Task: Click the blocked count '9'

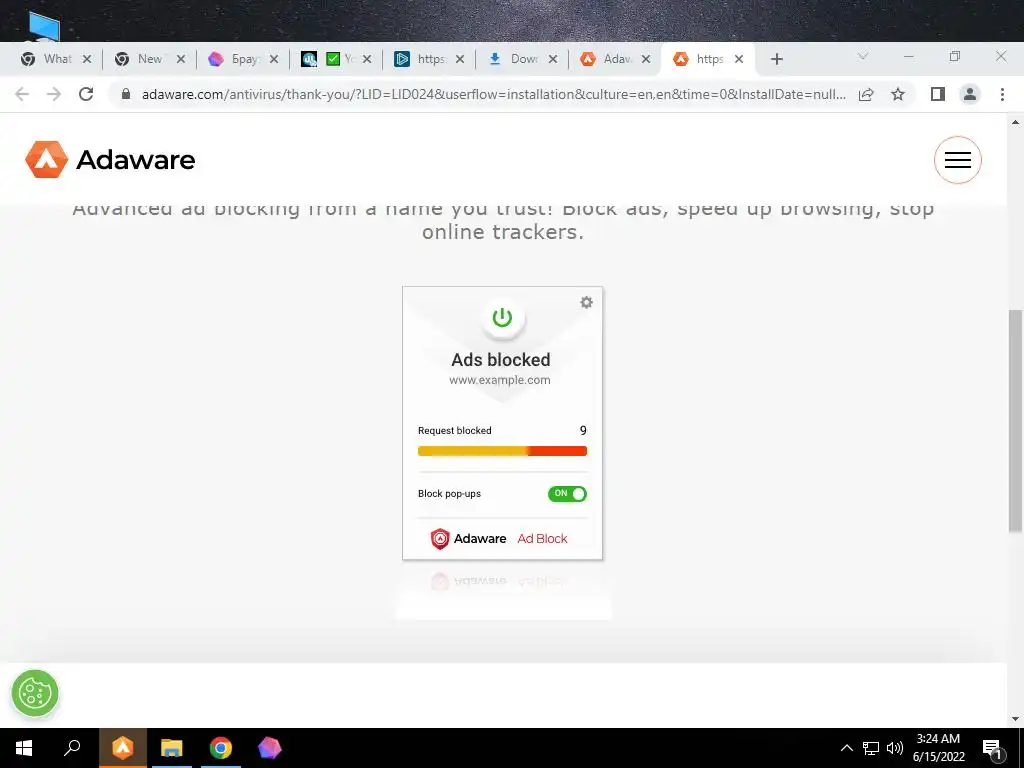Action: coord(583,430)
